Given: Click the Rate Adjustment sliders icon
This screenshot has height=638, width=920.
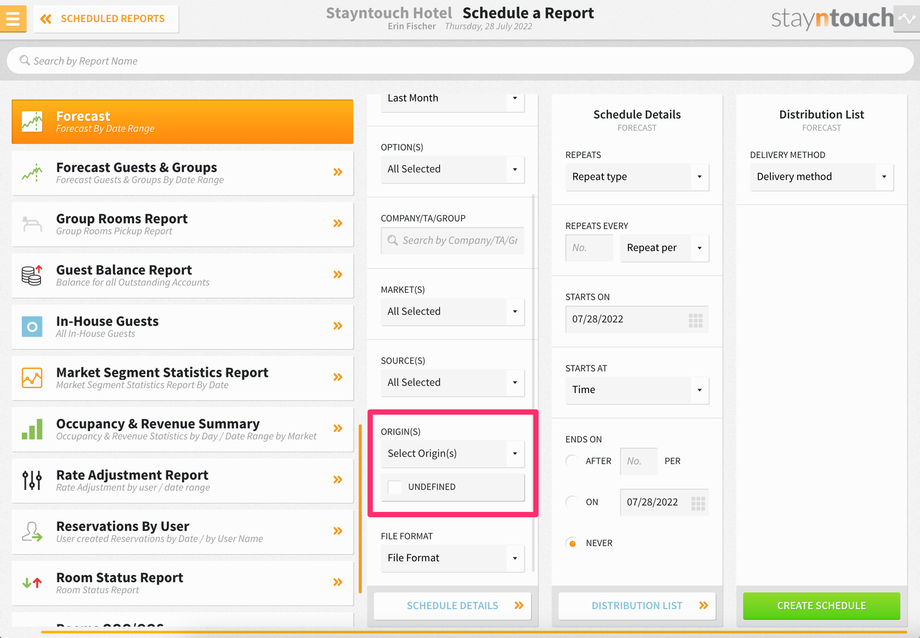Looking at the screenshot, I should pyautogui.click(x=32, y=480).
